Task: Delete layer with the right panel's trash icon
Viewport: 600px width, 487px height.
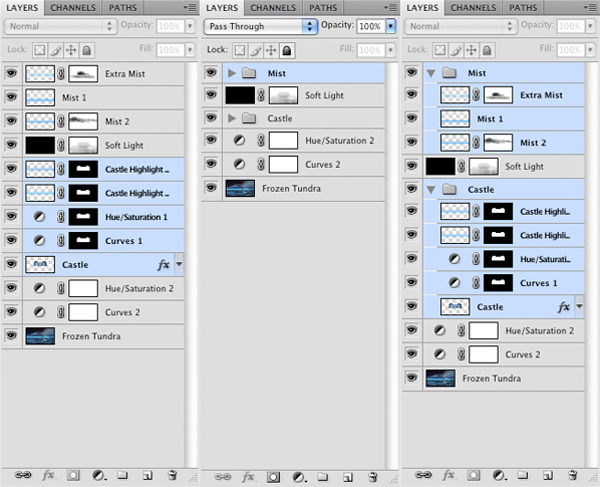Action: tap(573, 475)
